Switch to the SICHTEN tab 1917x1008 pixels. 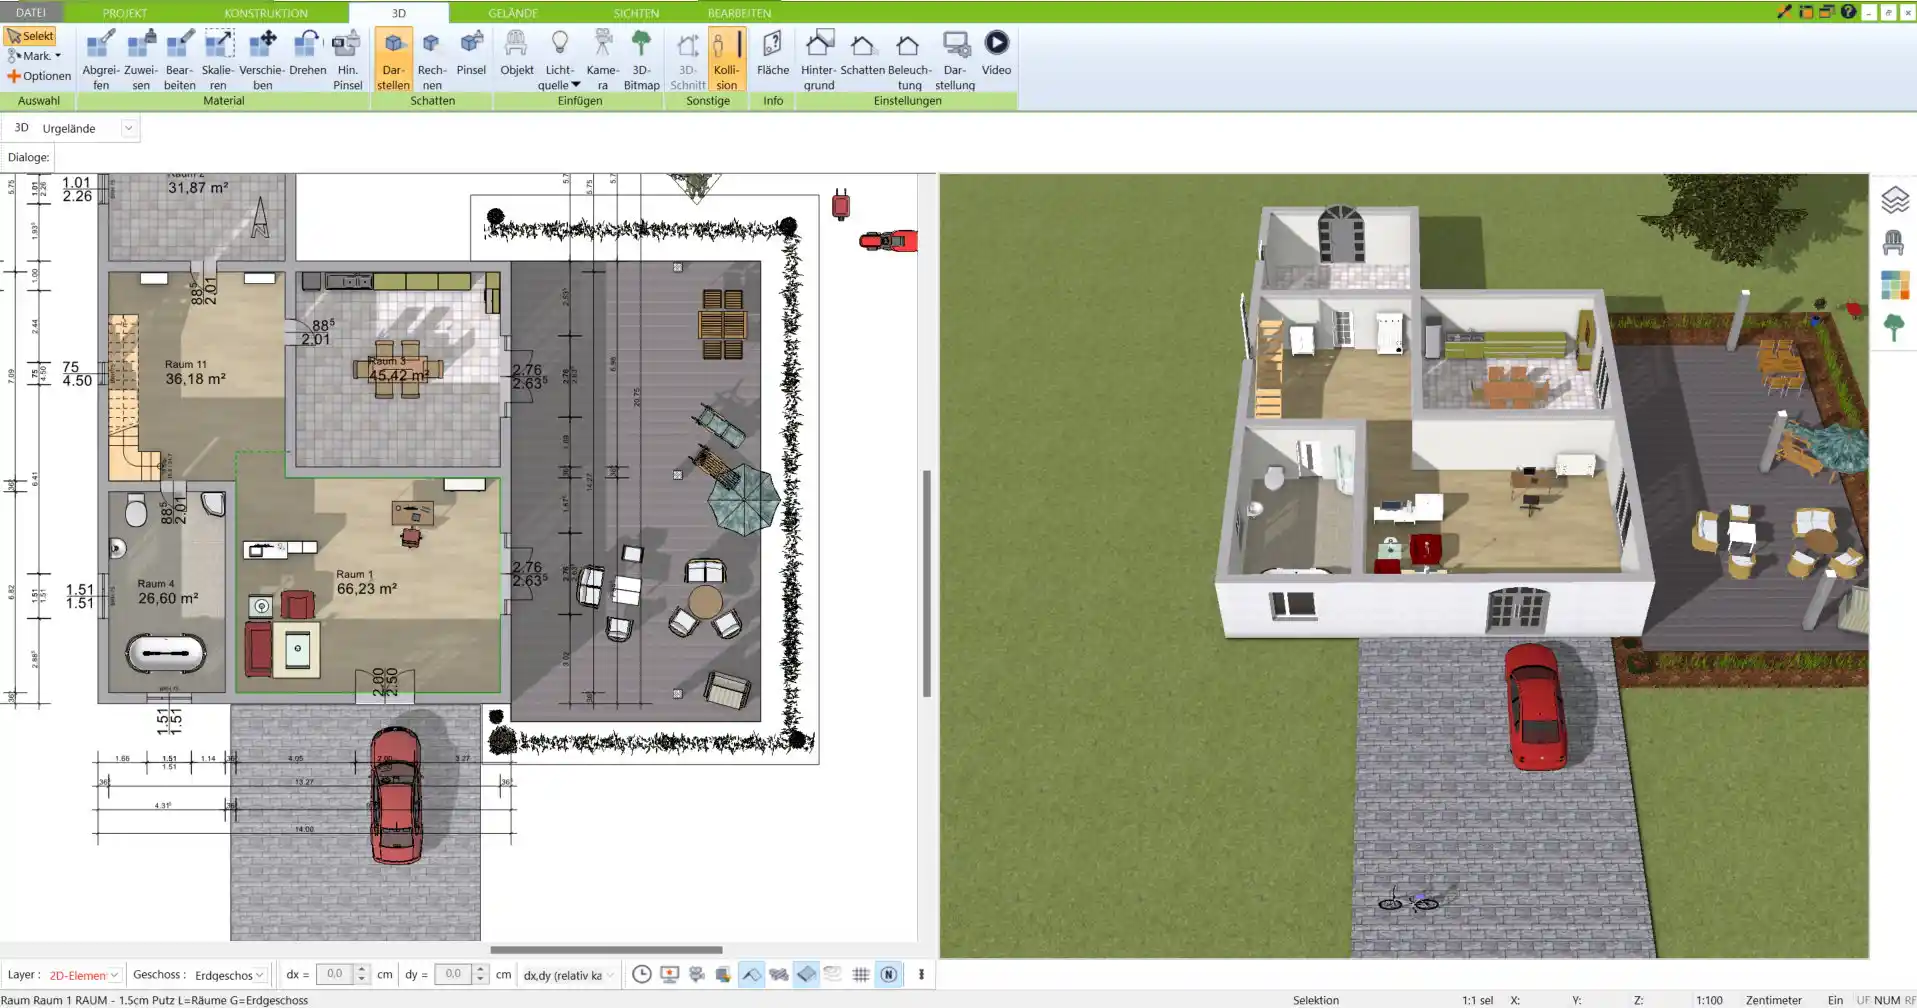(636, 13)
